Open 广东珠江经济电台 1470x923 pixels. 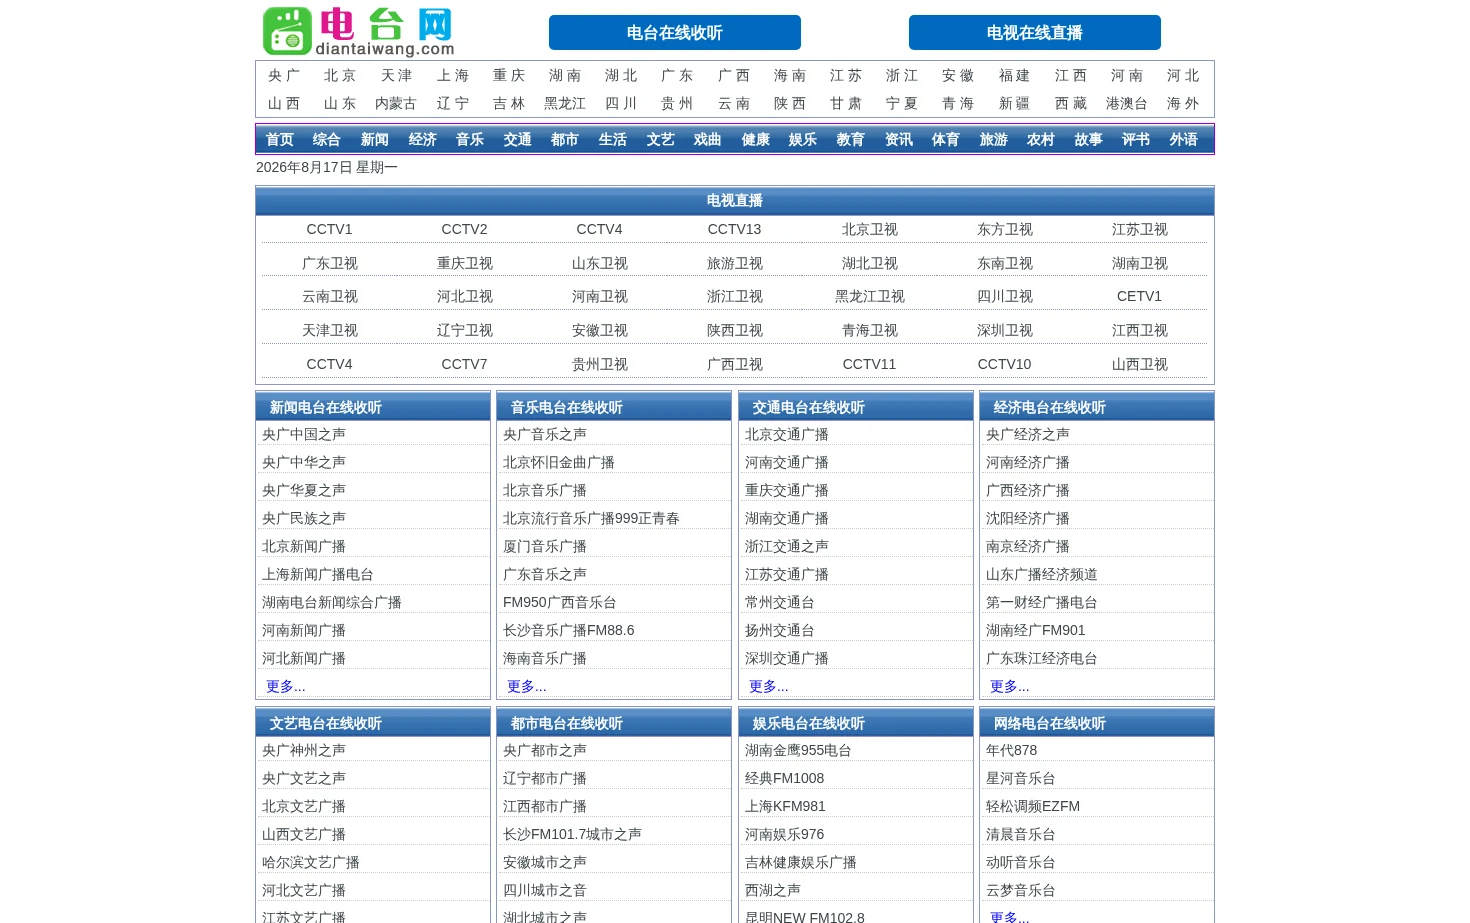1042,658
